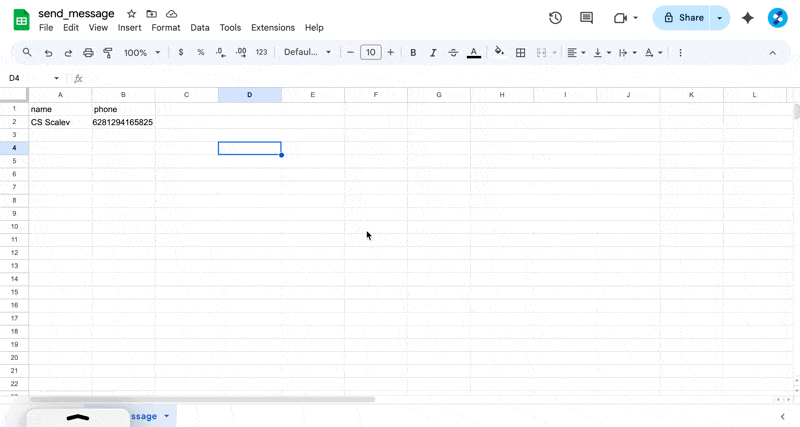
Task: Click the undo icon in toolbar
Action: pyautogui.click(x=48, y=53)
